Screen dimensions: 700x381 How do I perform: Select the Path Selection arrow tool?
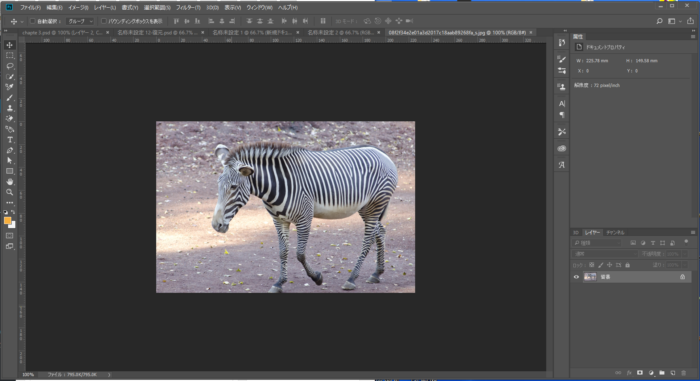[x=9, y=161]
